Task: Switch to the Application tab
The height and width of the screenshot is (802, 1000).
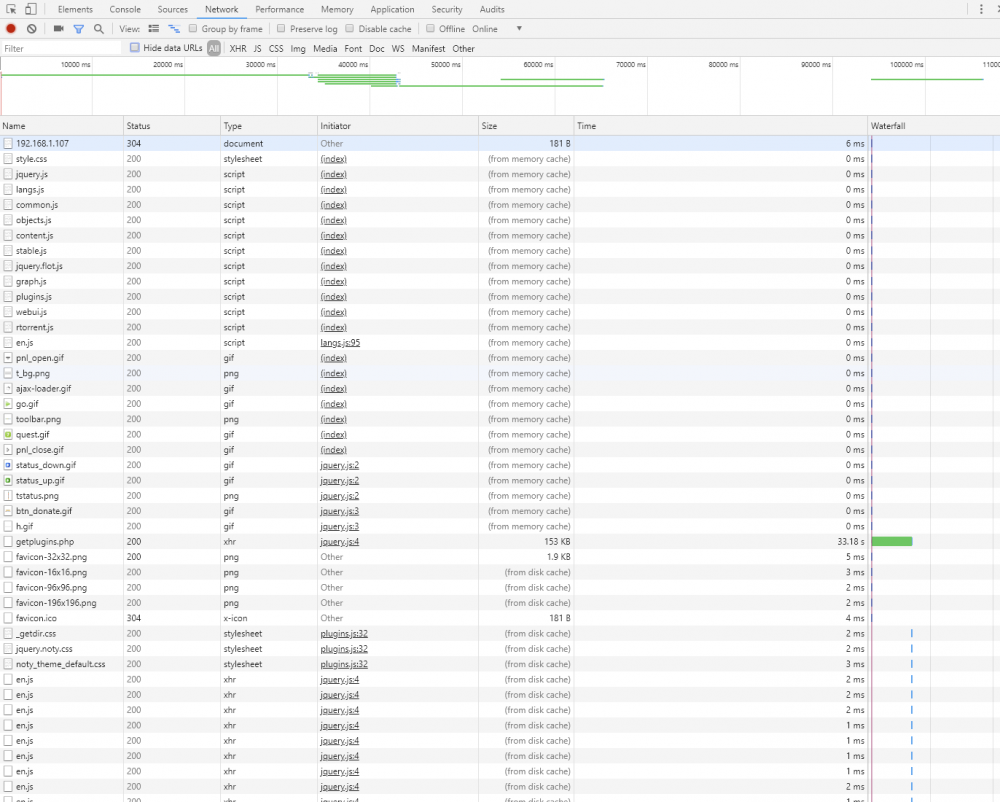Action: [x=392, y=10]
